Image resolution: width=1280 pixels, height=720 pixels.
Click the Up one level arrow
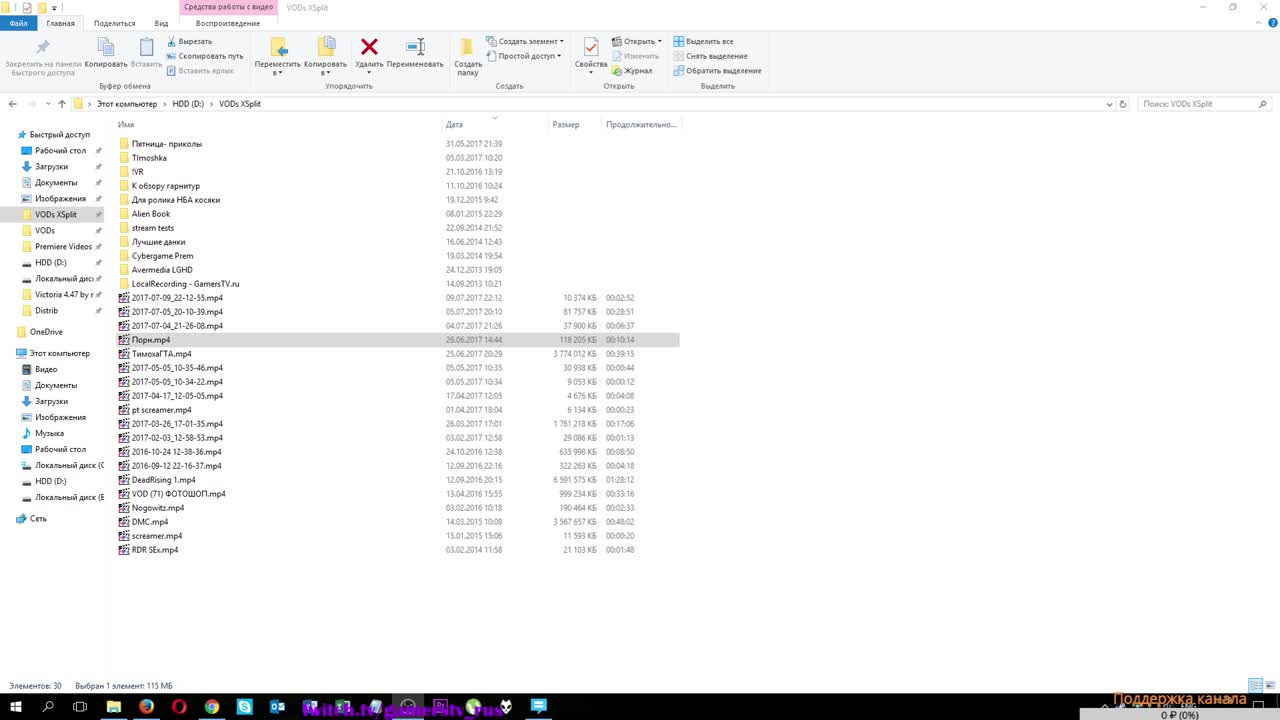[61, 104]
